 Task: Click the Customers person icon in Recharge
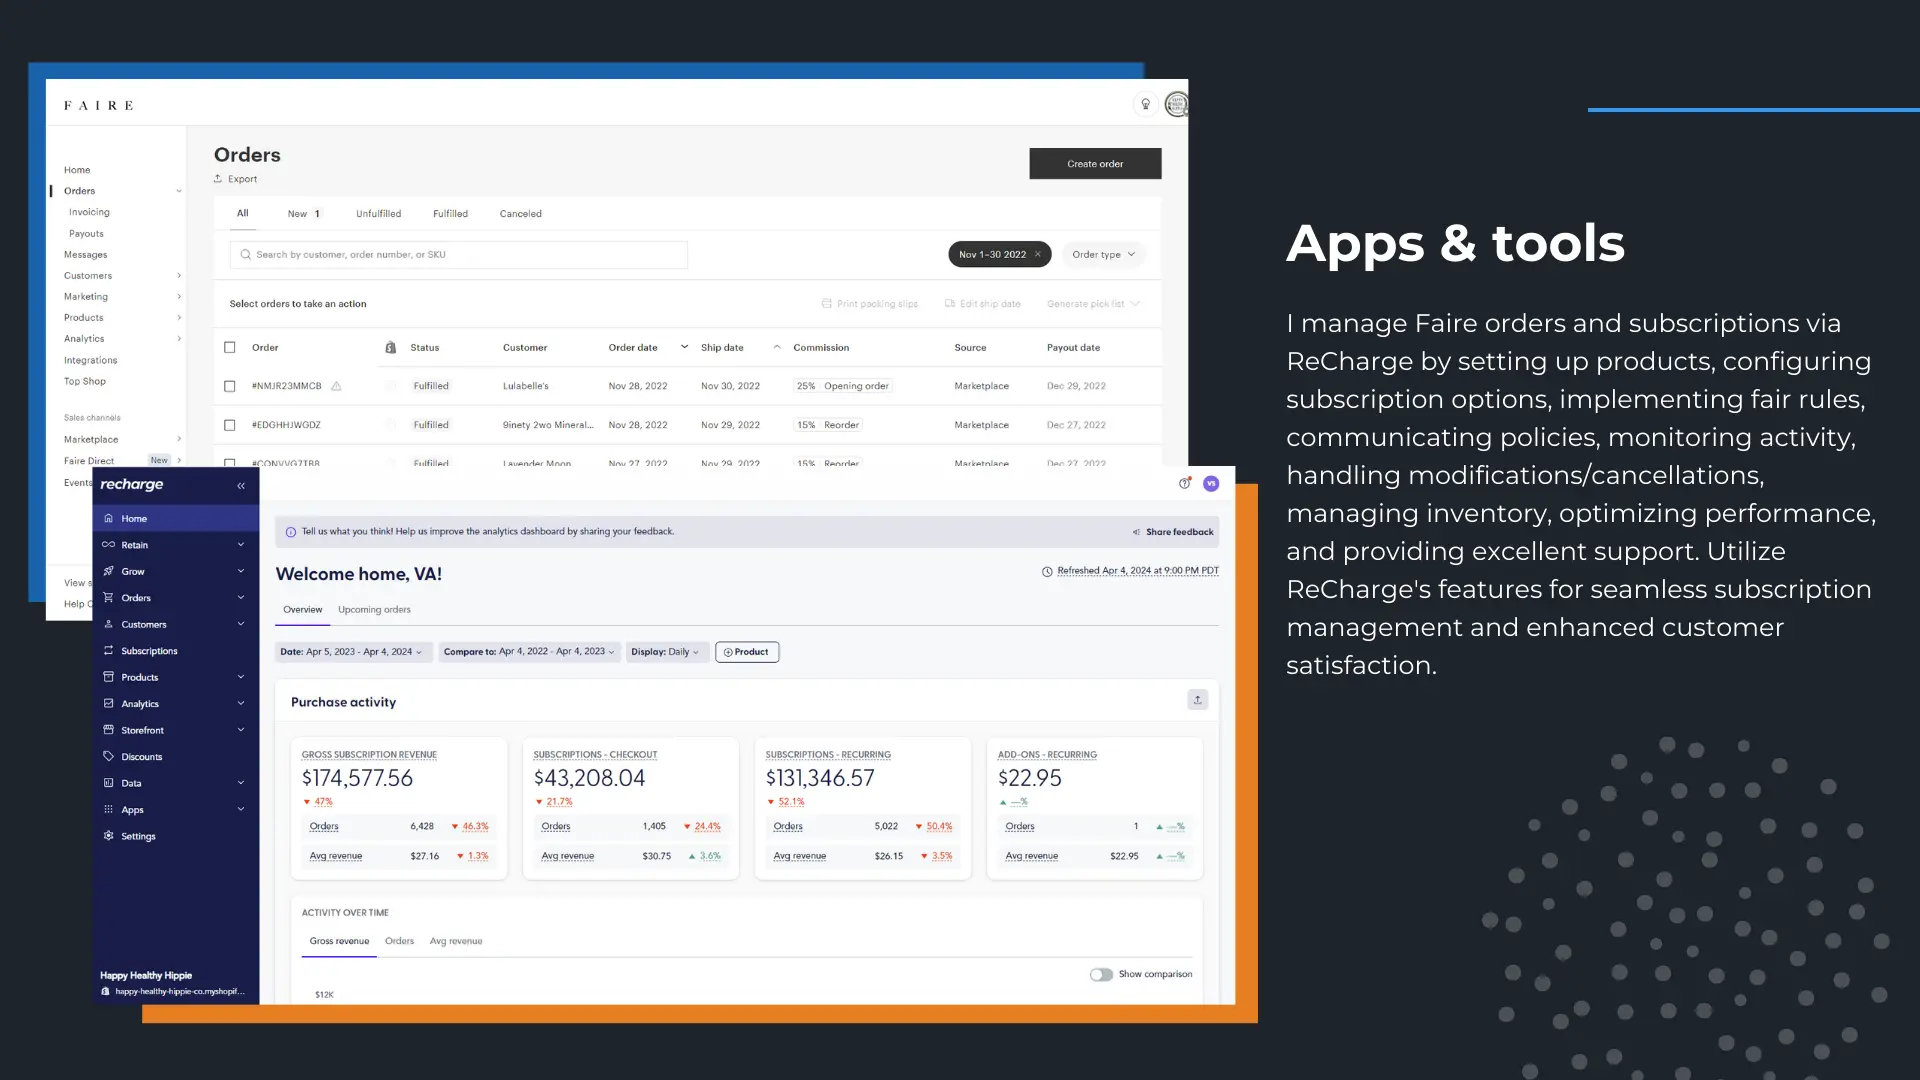click(x=108, y=624)
